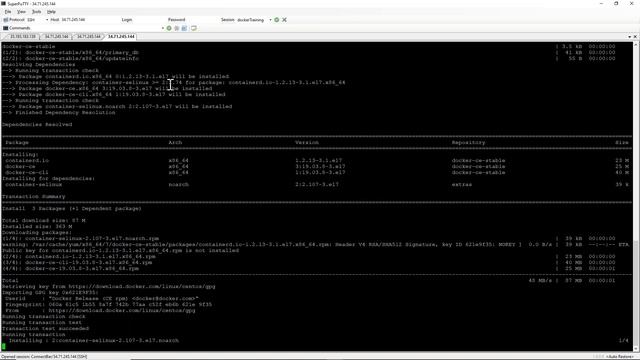Click terminal icon left of Commands label

point(5,28)
